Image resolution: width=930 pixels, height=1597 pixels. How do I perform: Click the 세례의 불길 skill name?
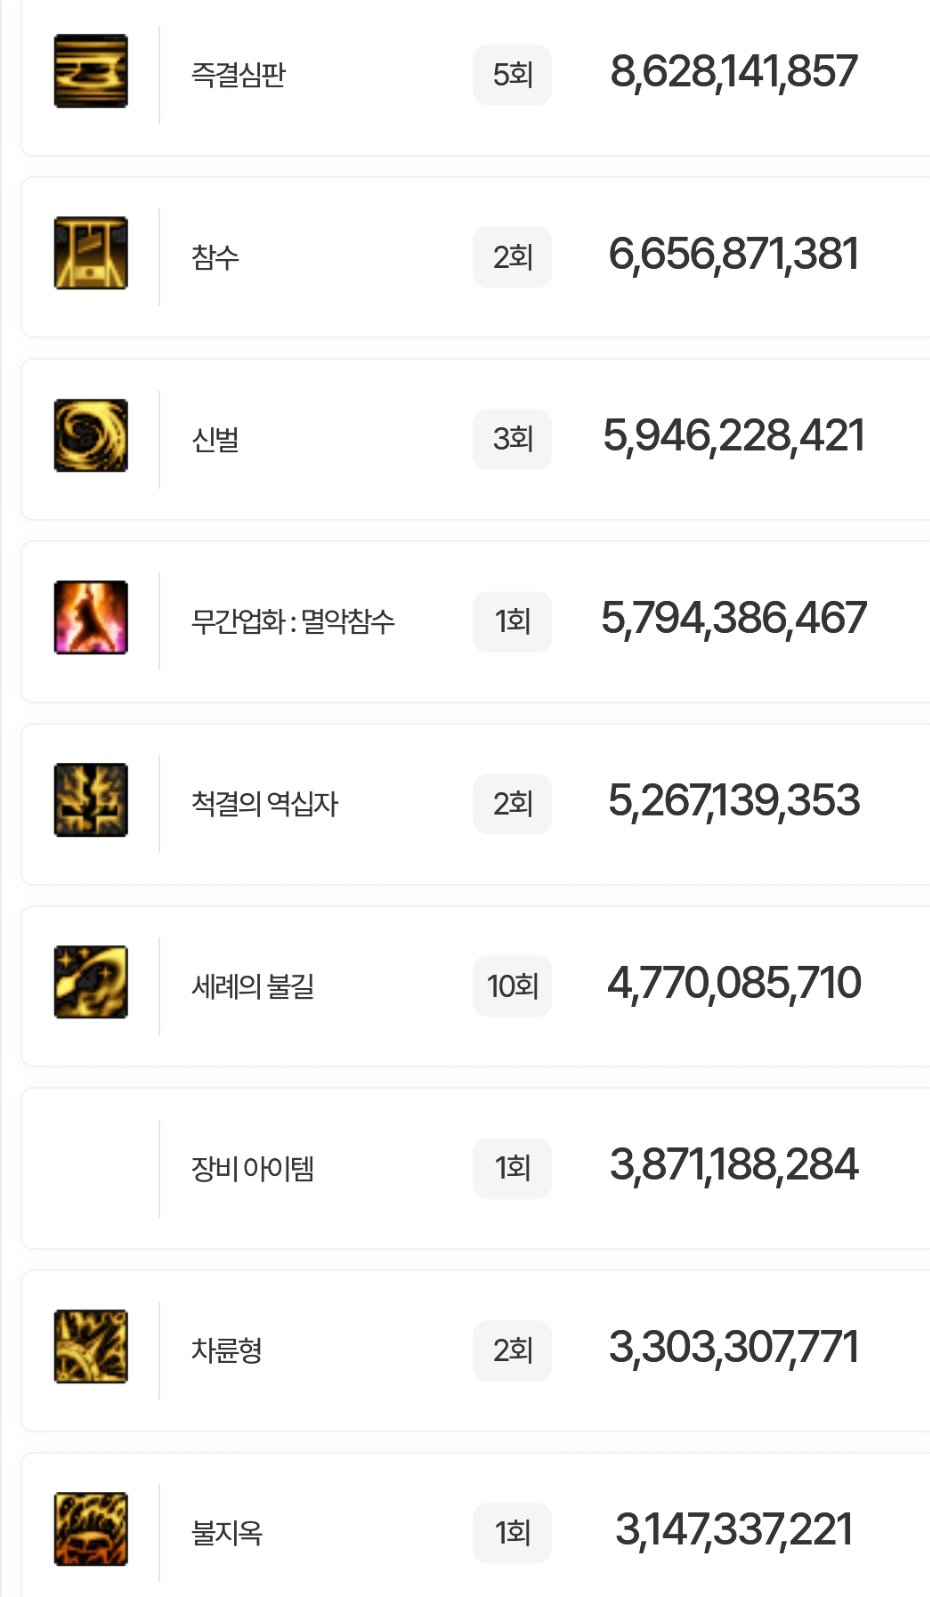click(253, 986)
